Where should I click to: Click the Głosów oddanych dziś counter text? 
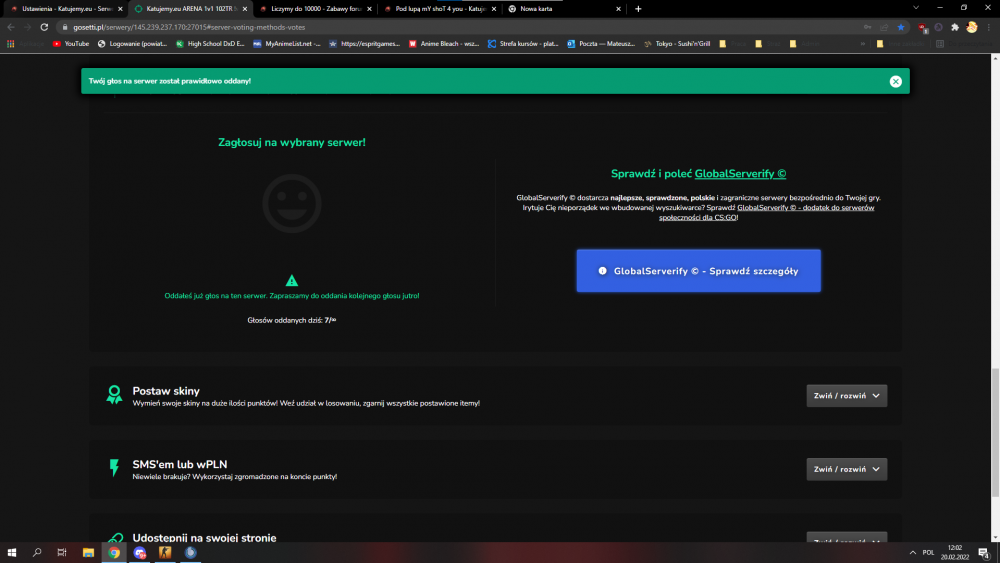coord(291,320)
